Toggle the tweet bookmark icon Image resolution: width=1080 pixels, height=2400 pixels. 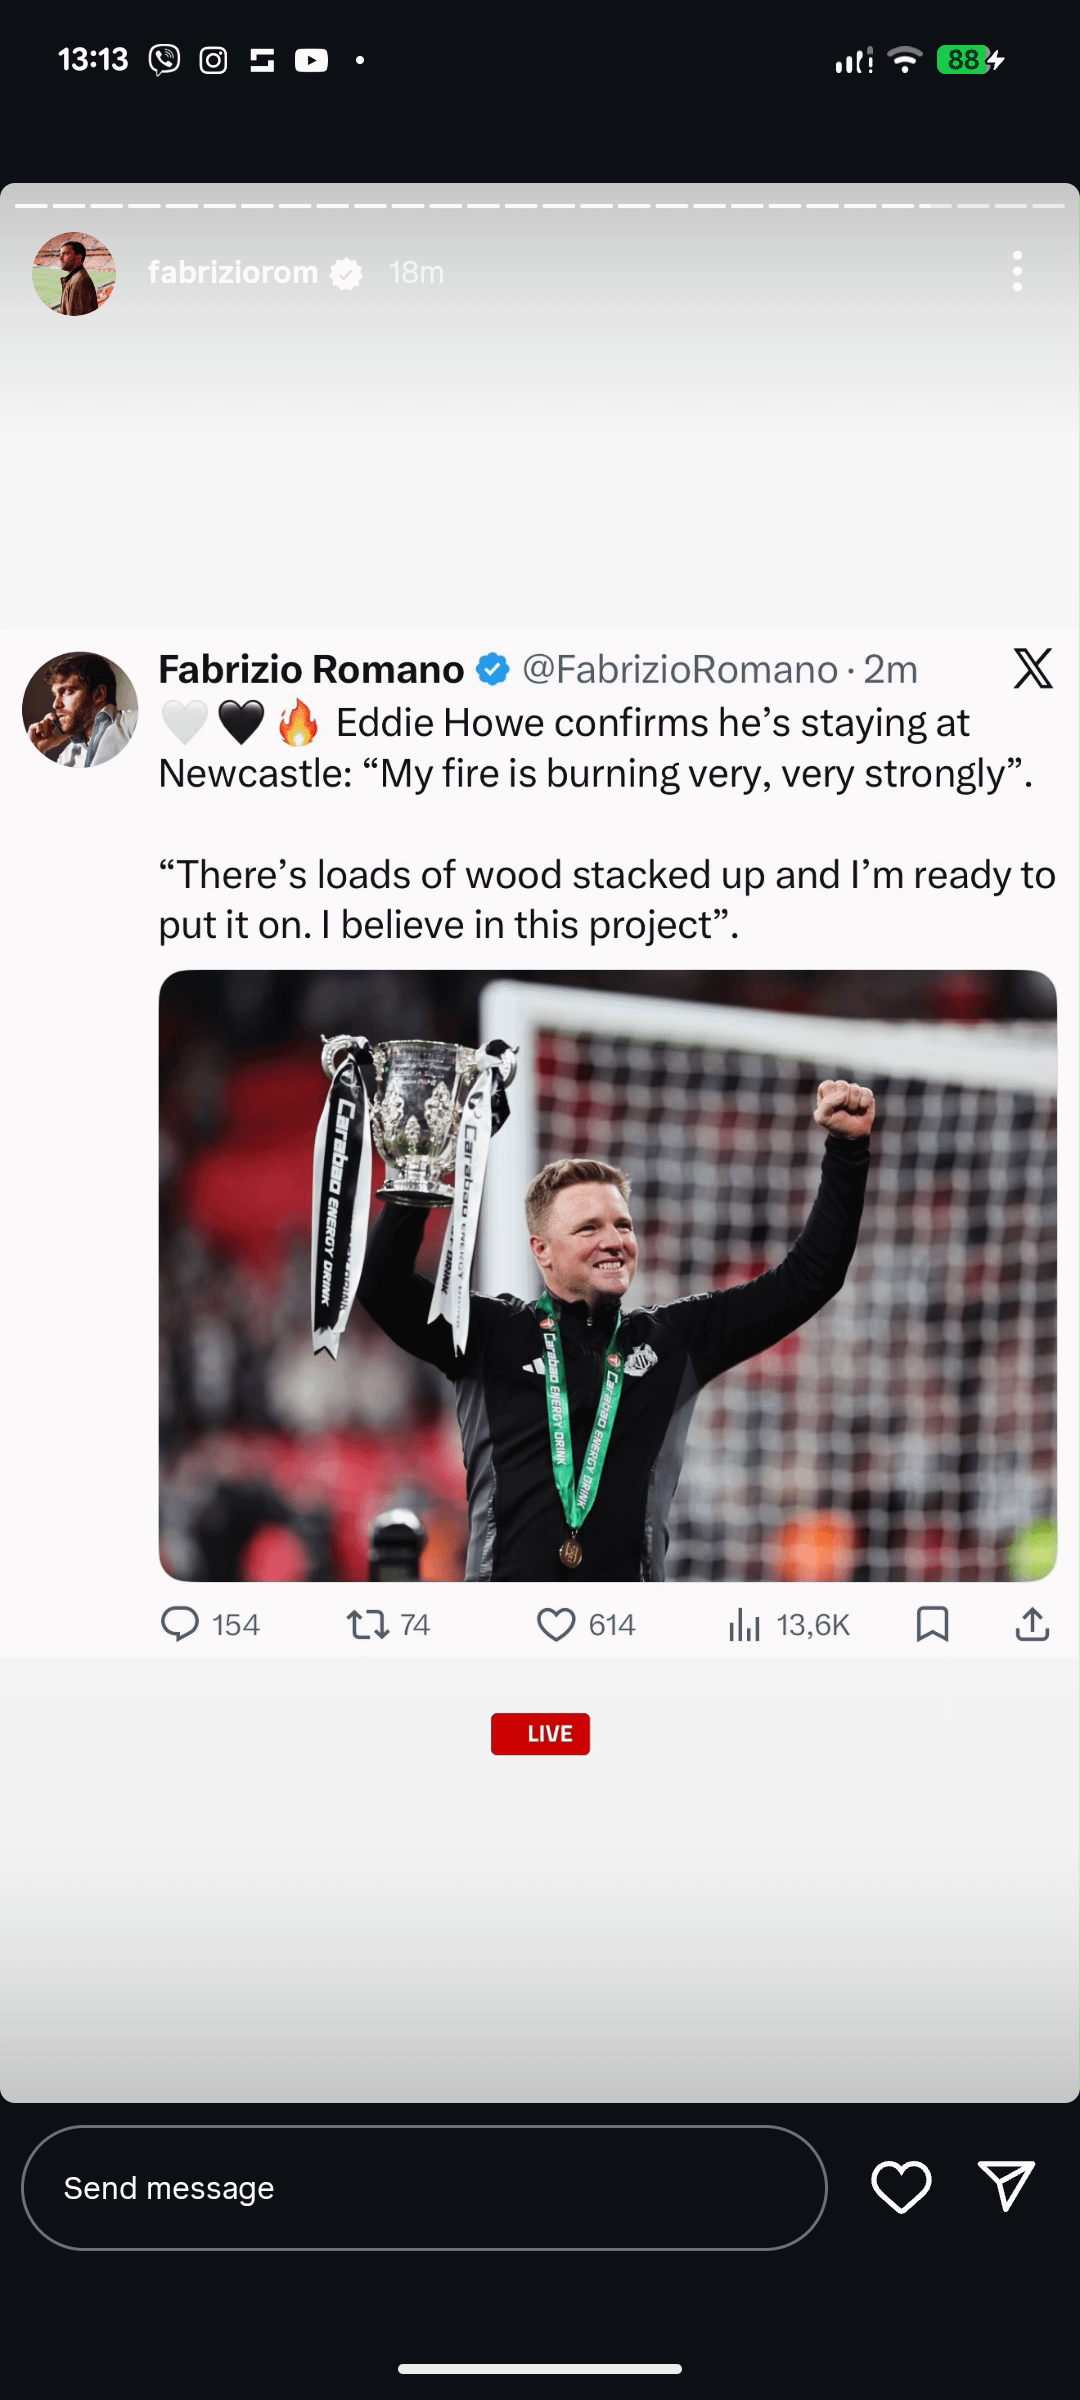932,1624
